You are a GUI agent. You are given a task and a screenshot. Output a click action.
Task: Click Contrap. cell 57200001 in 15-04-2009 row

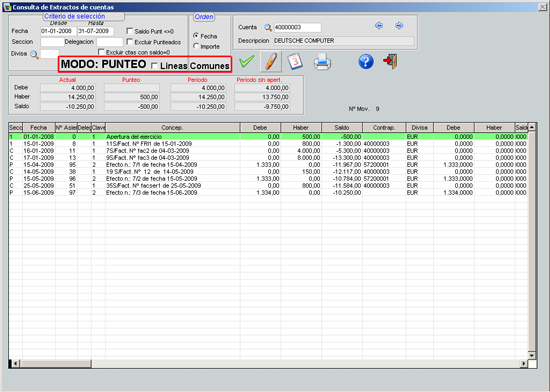[x=384, y=164]
